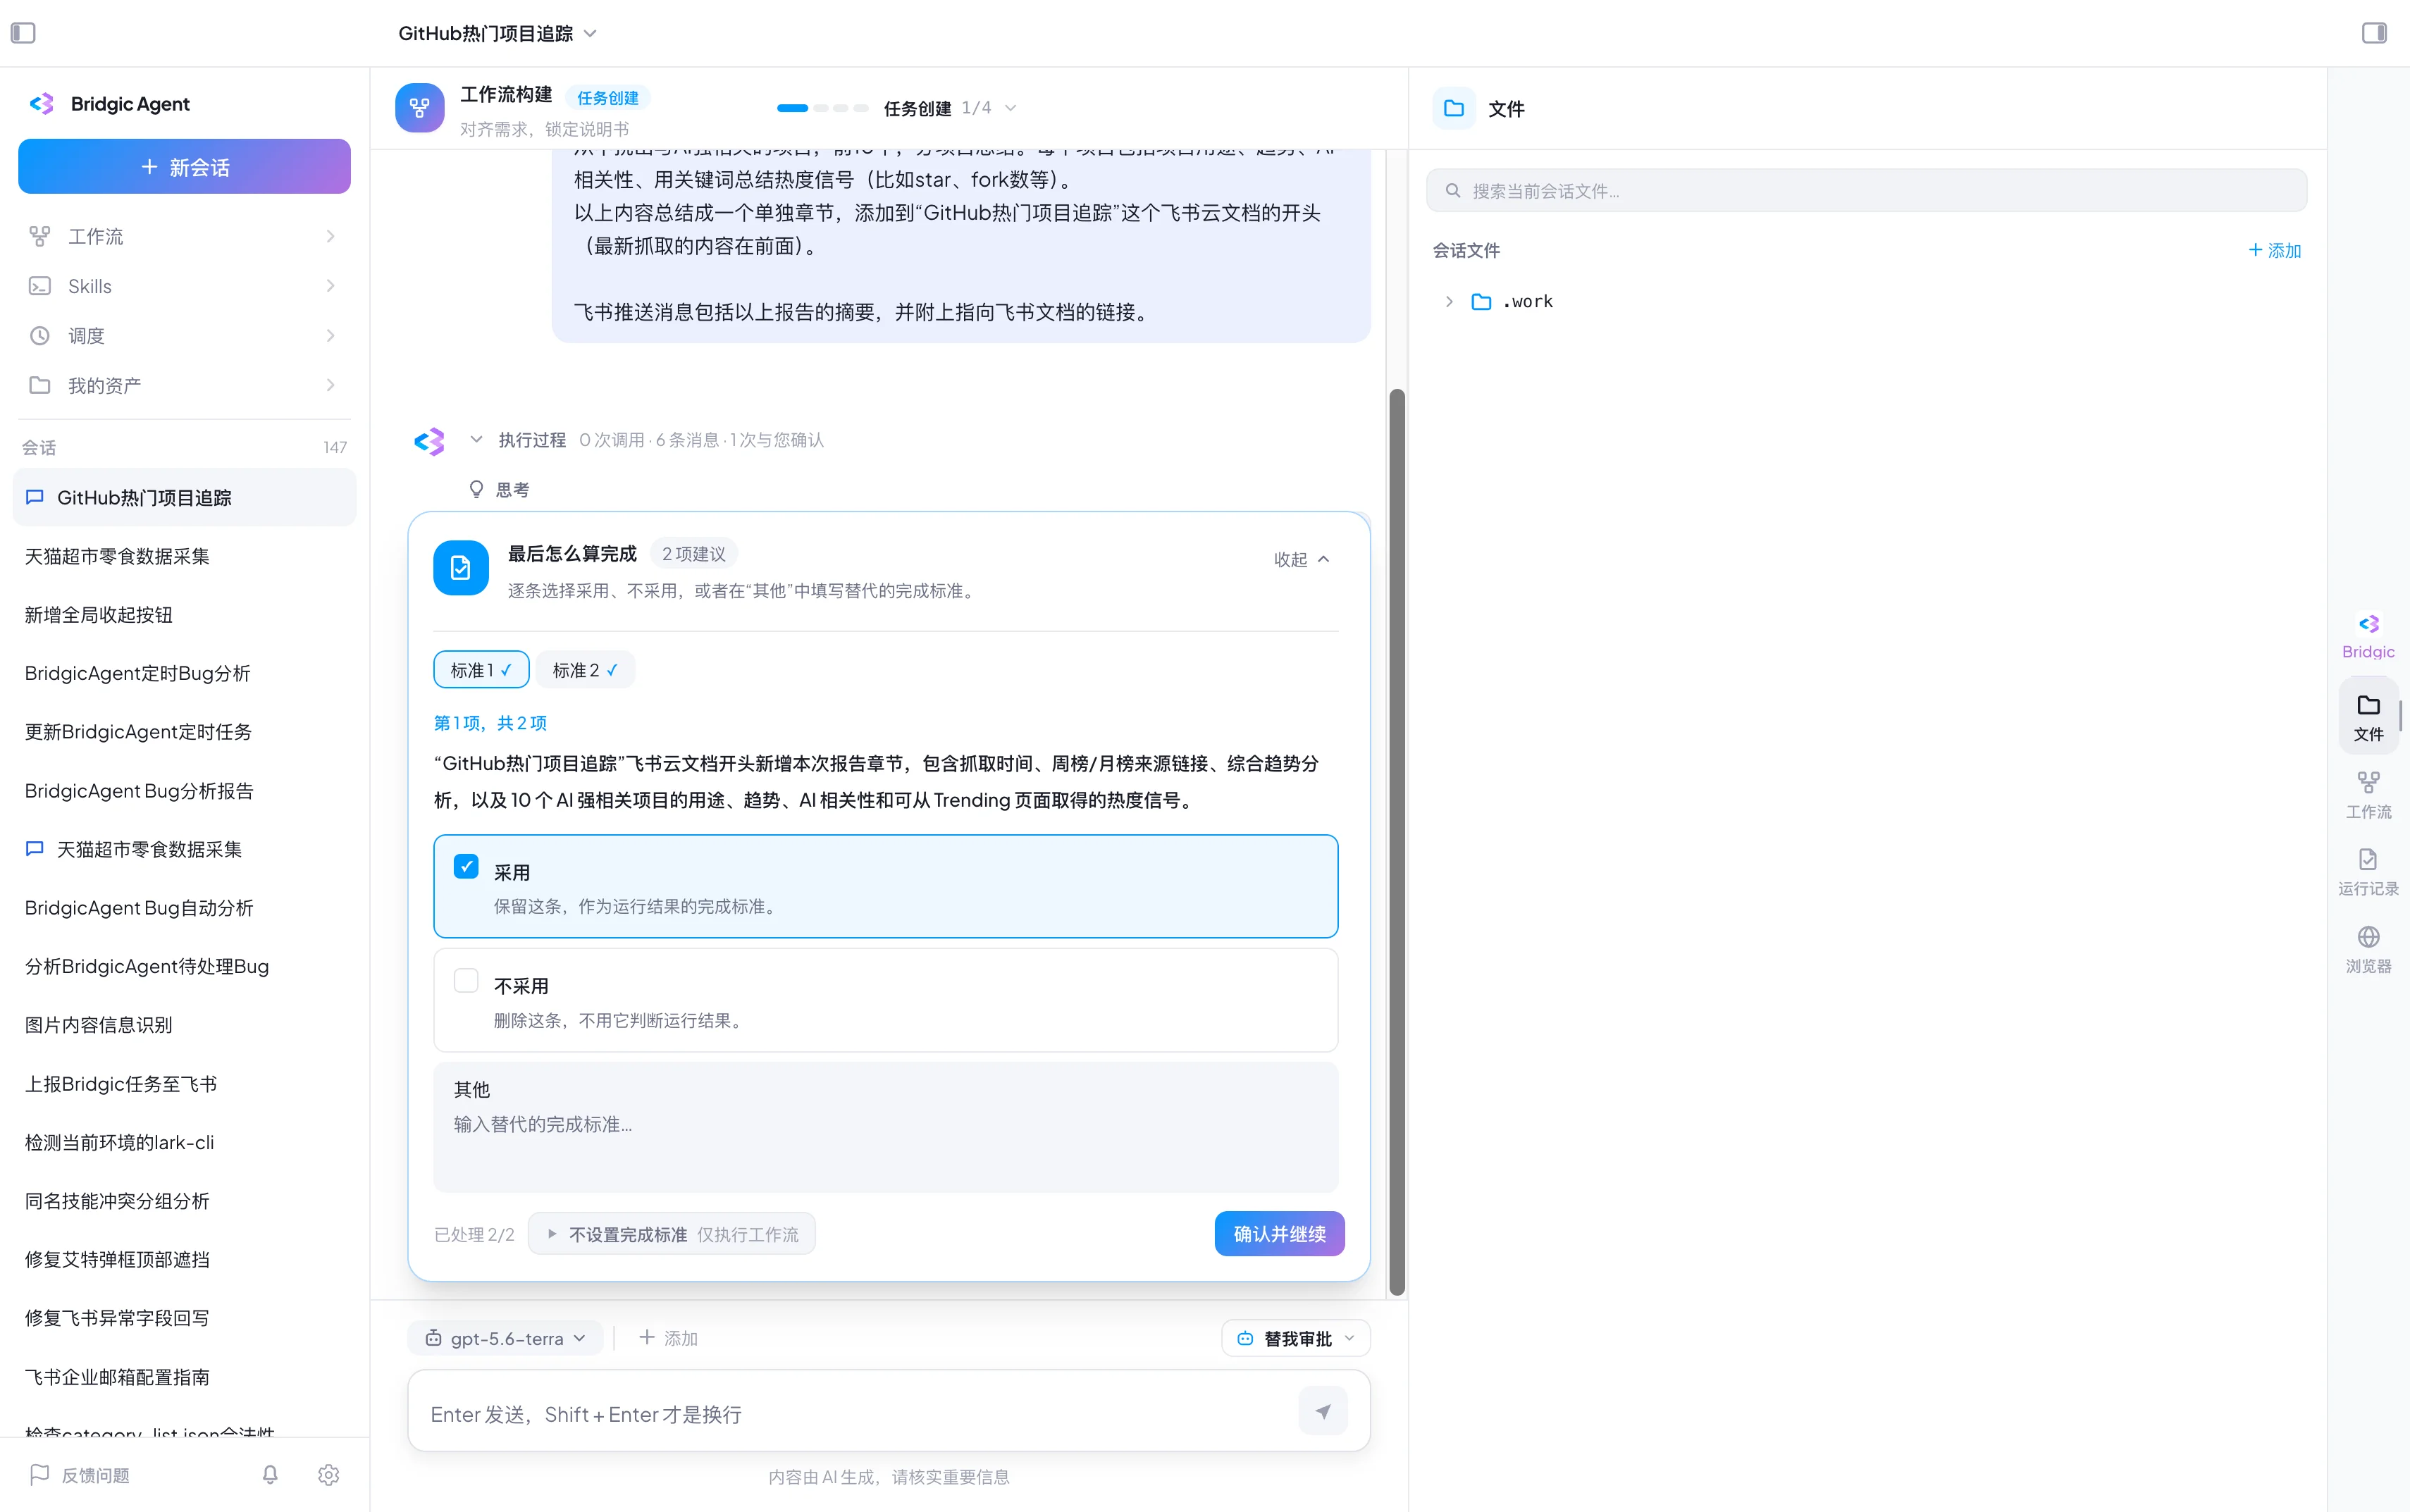The height and width of the screenshot is (1512, 2410).
Task: Click the 新会话 button
Action: pyautogui.click(x=184, y=166)
